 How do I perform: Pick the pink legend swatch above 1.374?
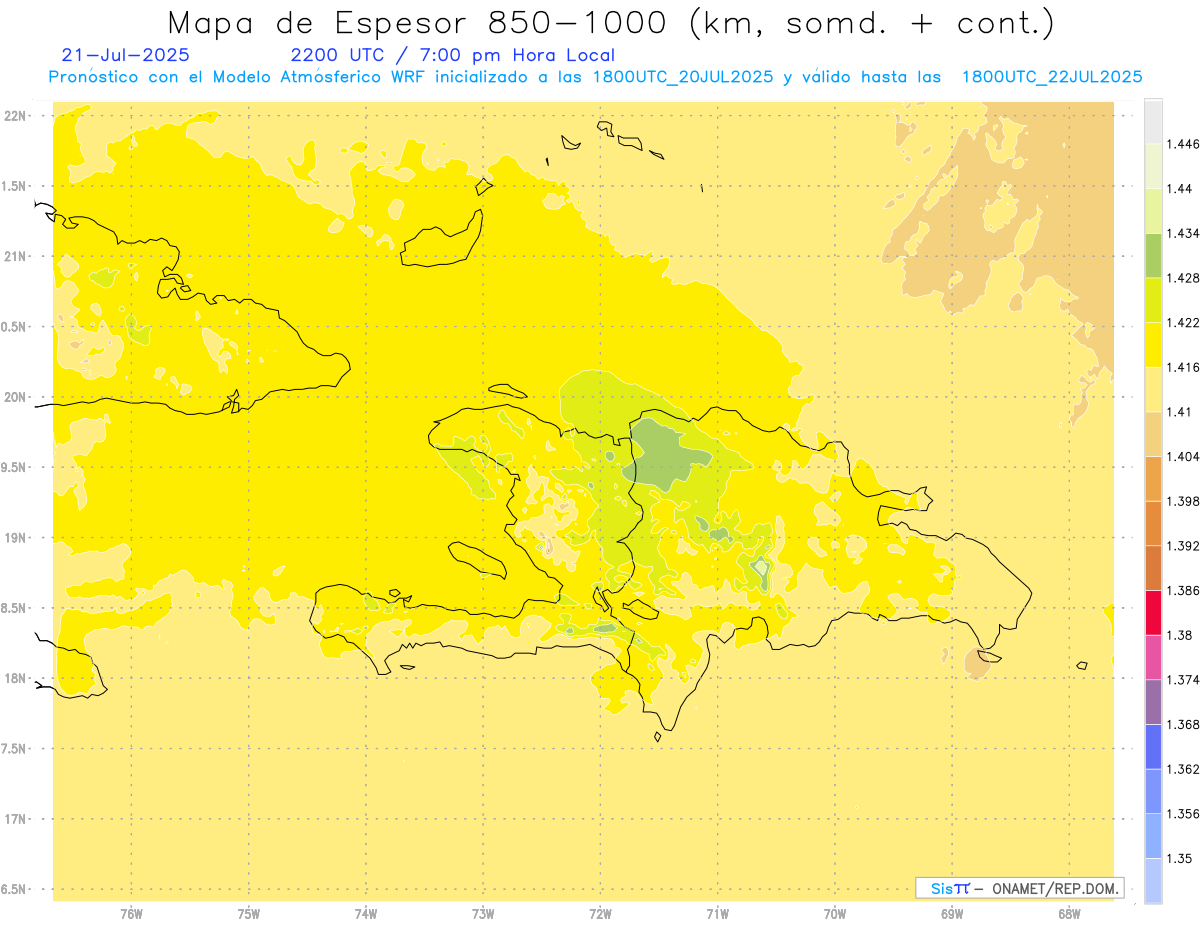[1153, 657]
